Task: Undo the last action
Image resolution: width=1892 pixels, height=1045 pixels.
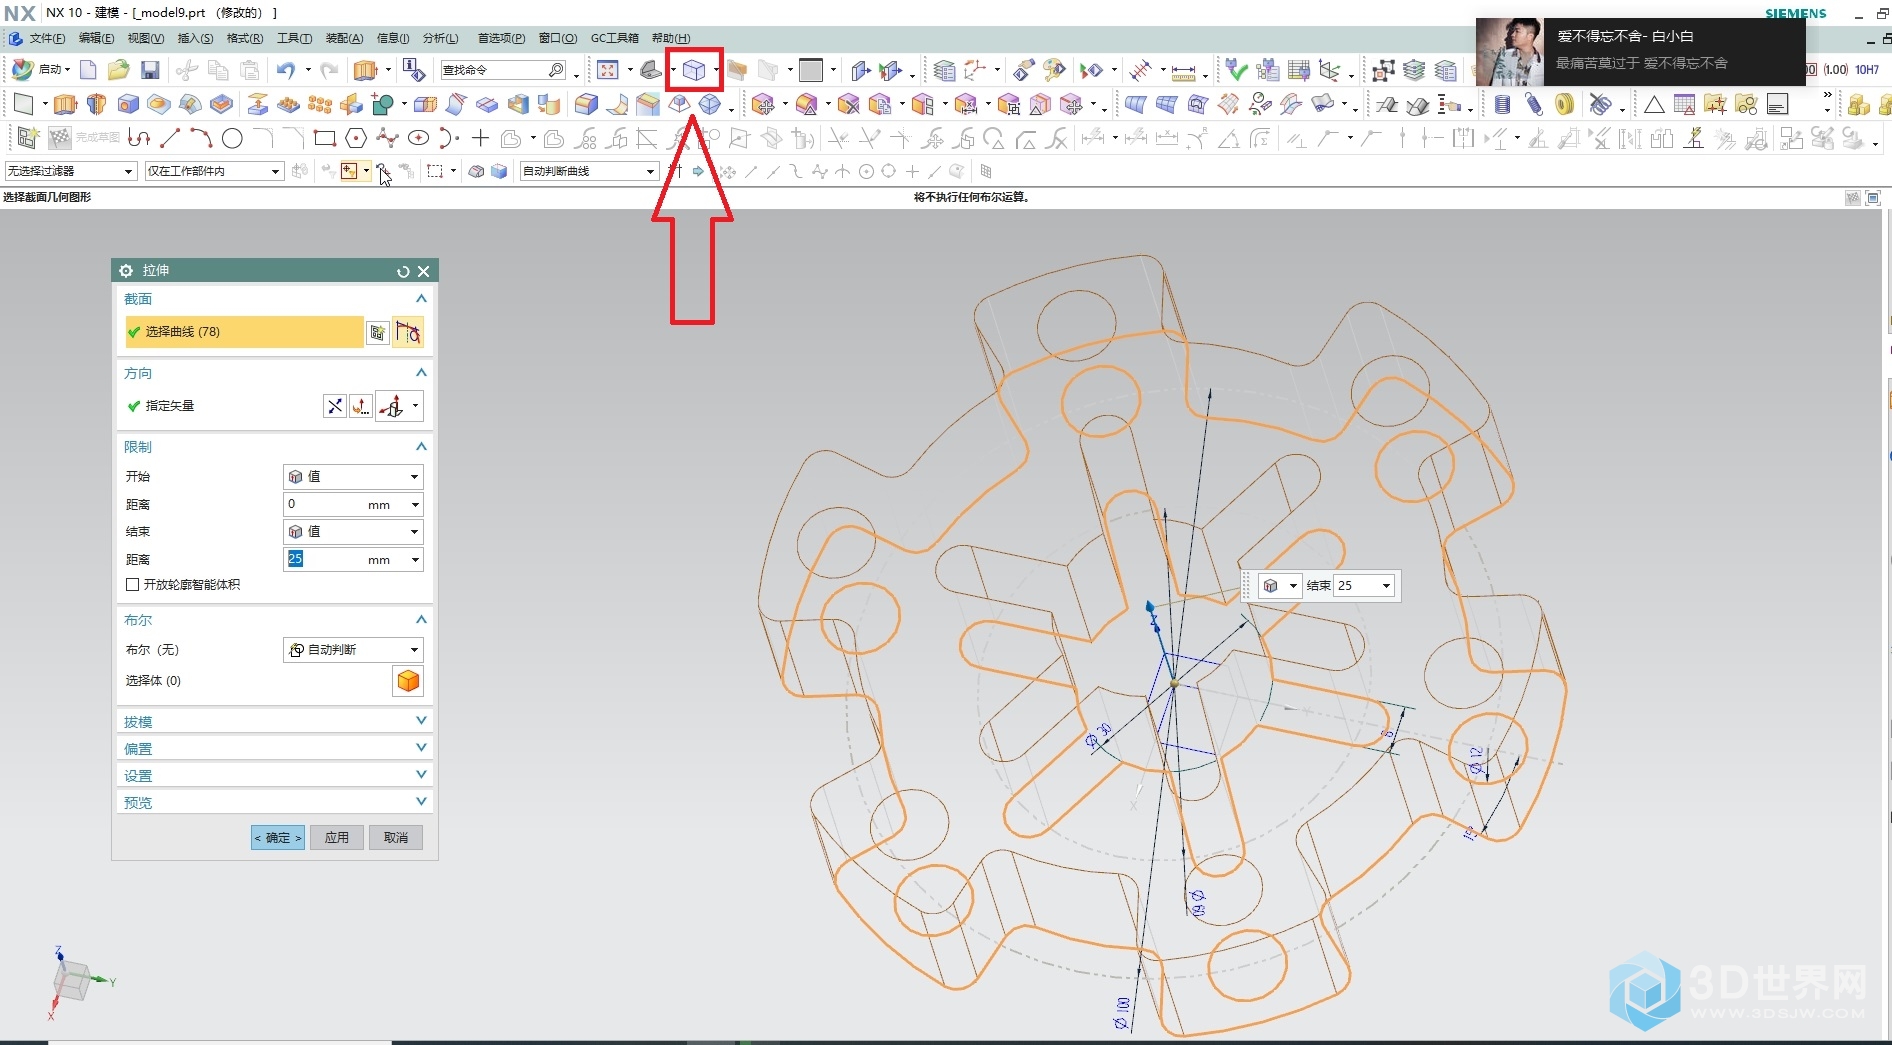Action: 286,70
